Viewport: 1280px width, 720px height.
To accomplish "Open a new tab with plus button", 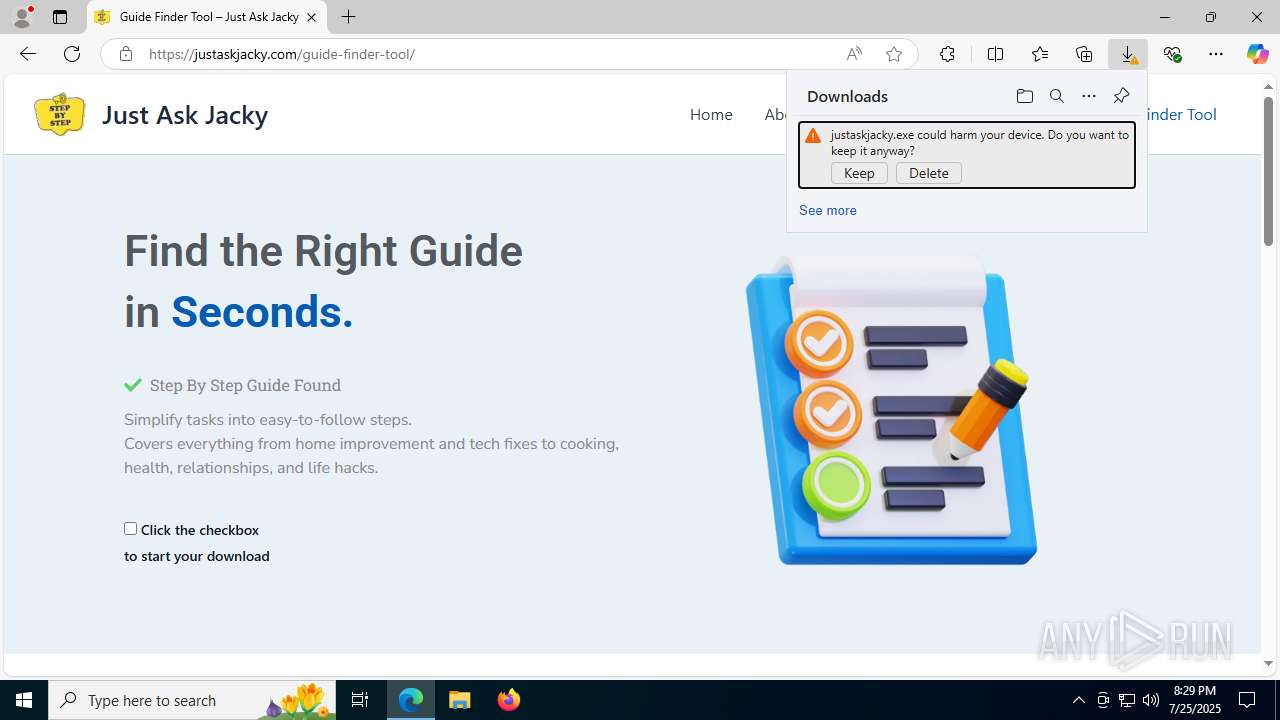I will point(348,17).
